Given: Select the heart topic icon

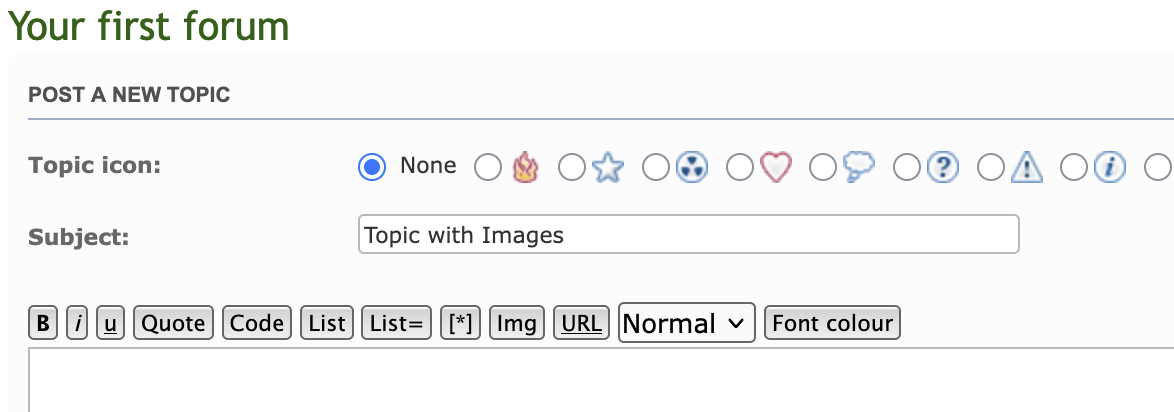Looking at the screenshot, I should 776,167.
